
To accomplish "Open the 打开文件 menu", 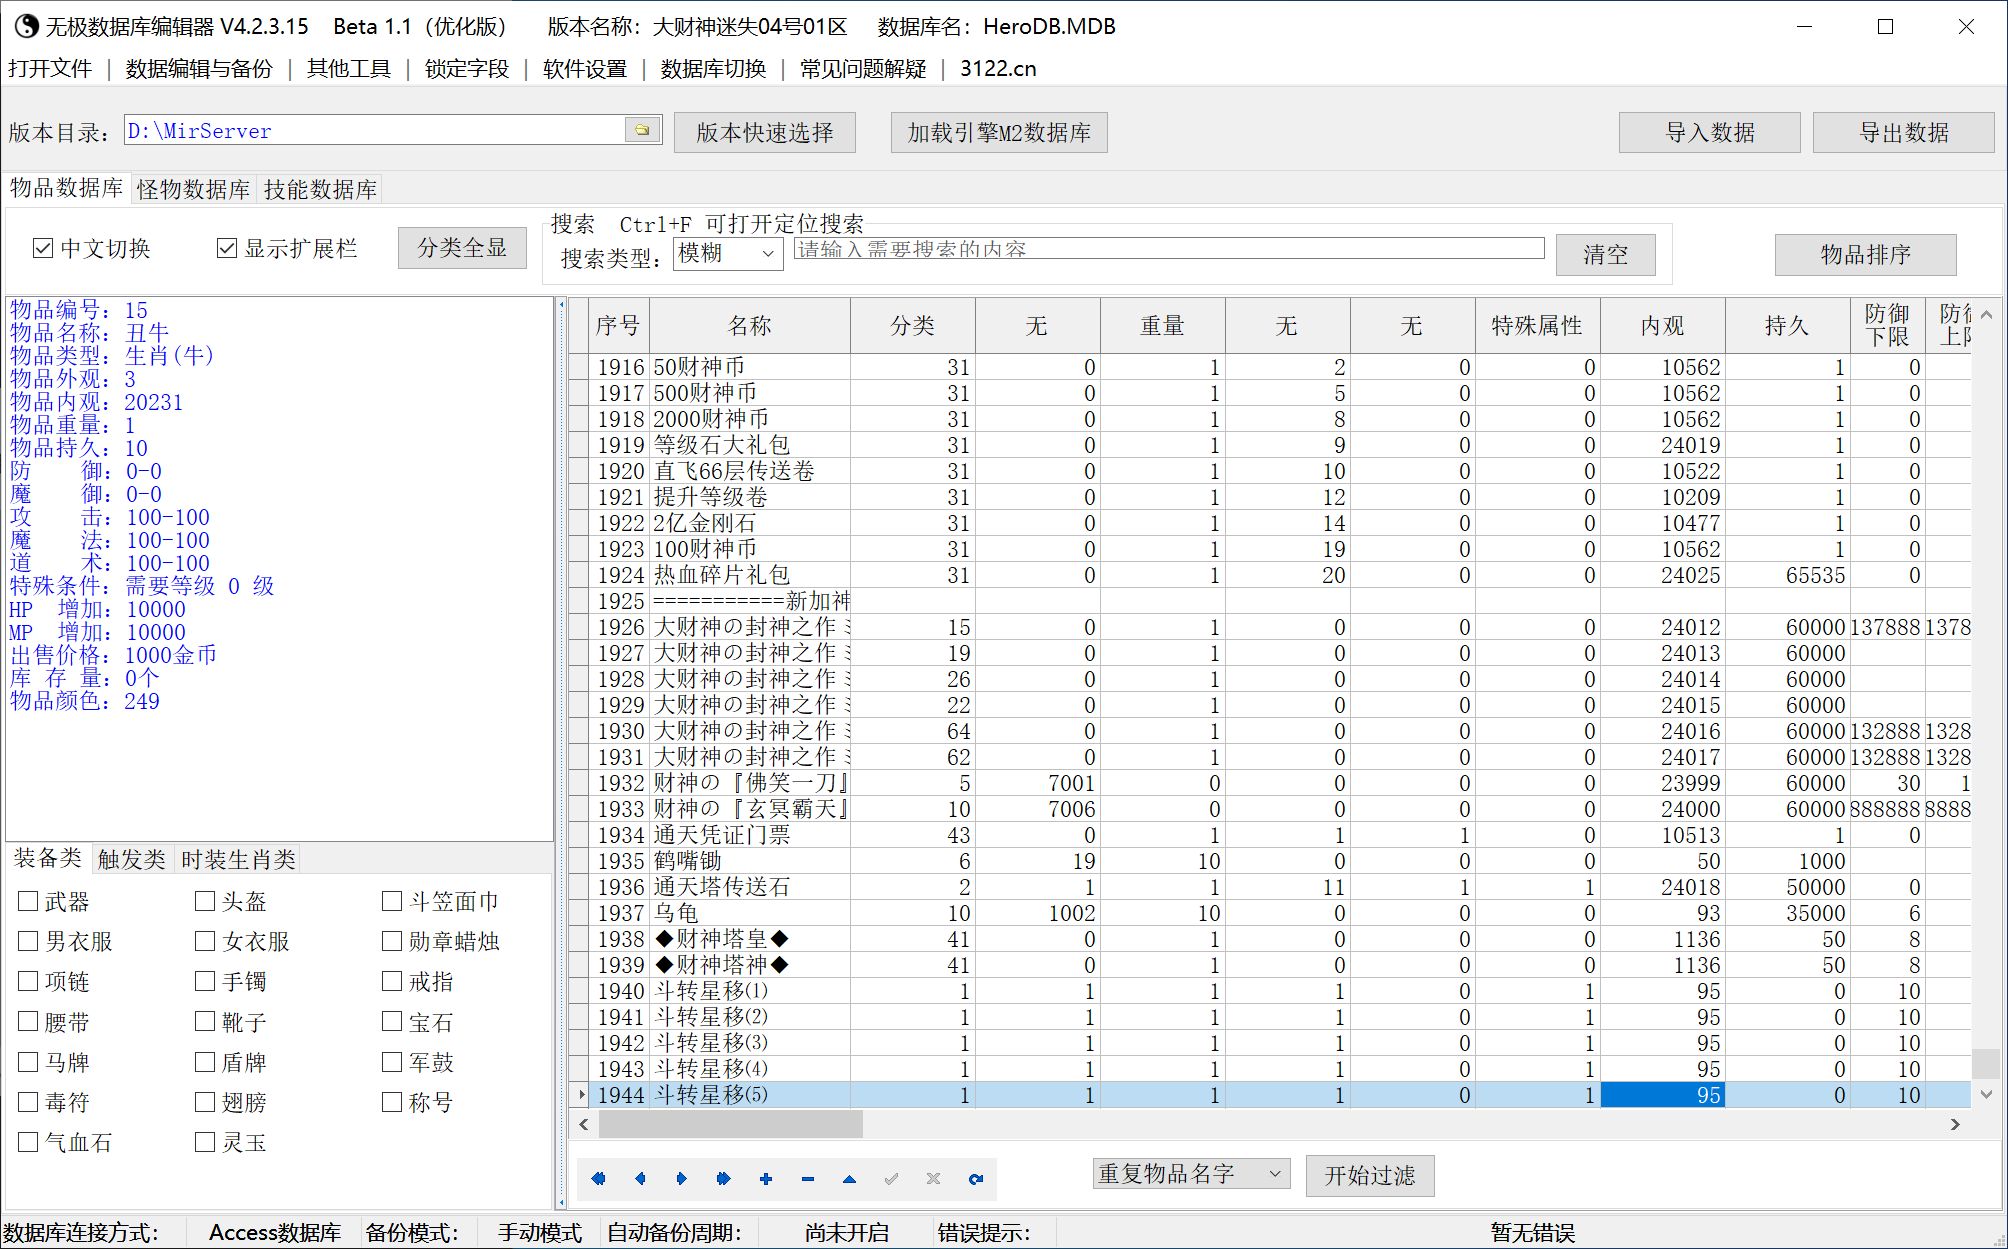I will 50,69.
